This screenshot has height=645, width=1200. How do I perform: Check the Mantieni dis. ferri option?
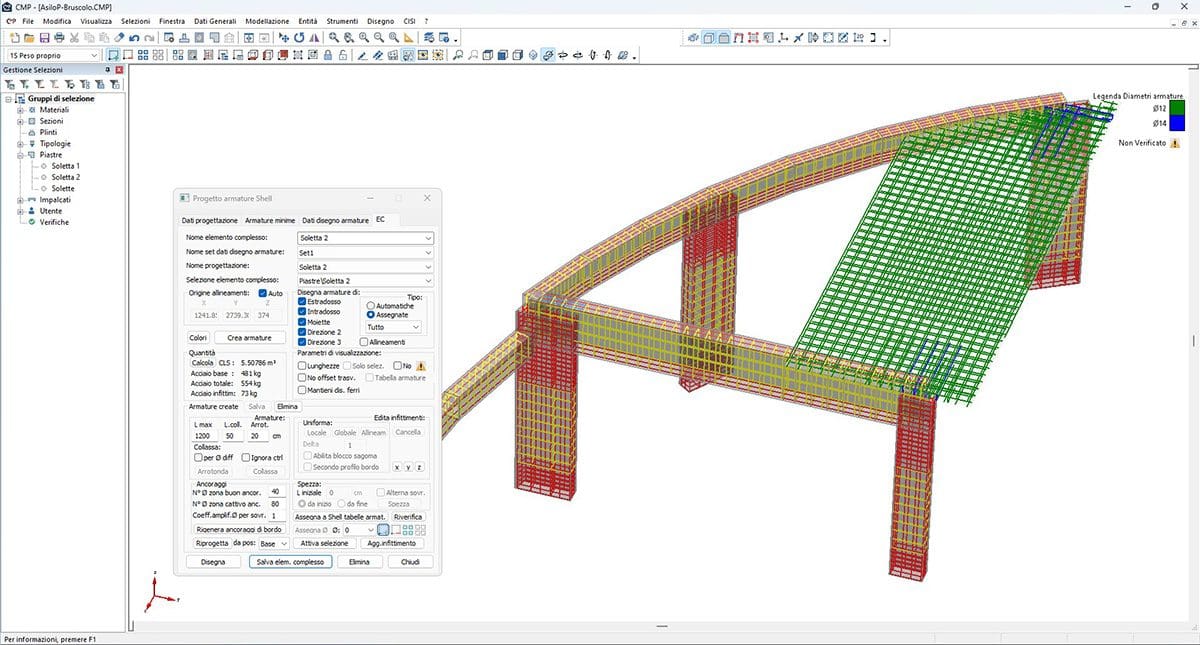pyautogui.click(x=303, y=390)
